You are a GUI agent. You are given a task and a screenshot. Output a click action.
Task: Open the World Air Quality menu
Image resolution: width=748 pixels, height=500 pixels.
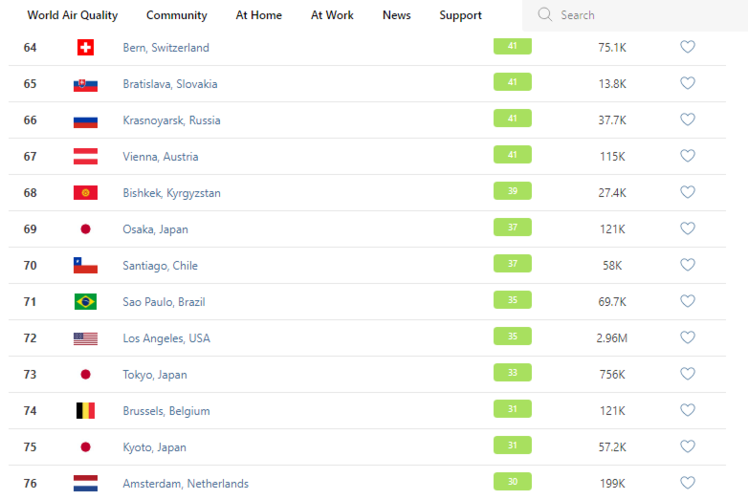tap(72, 15)
